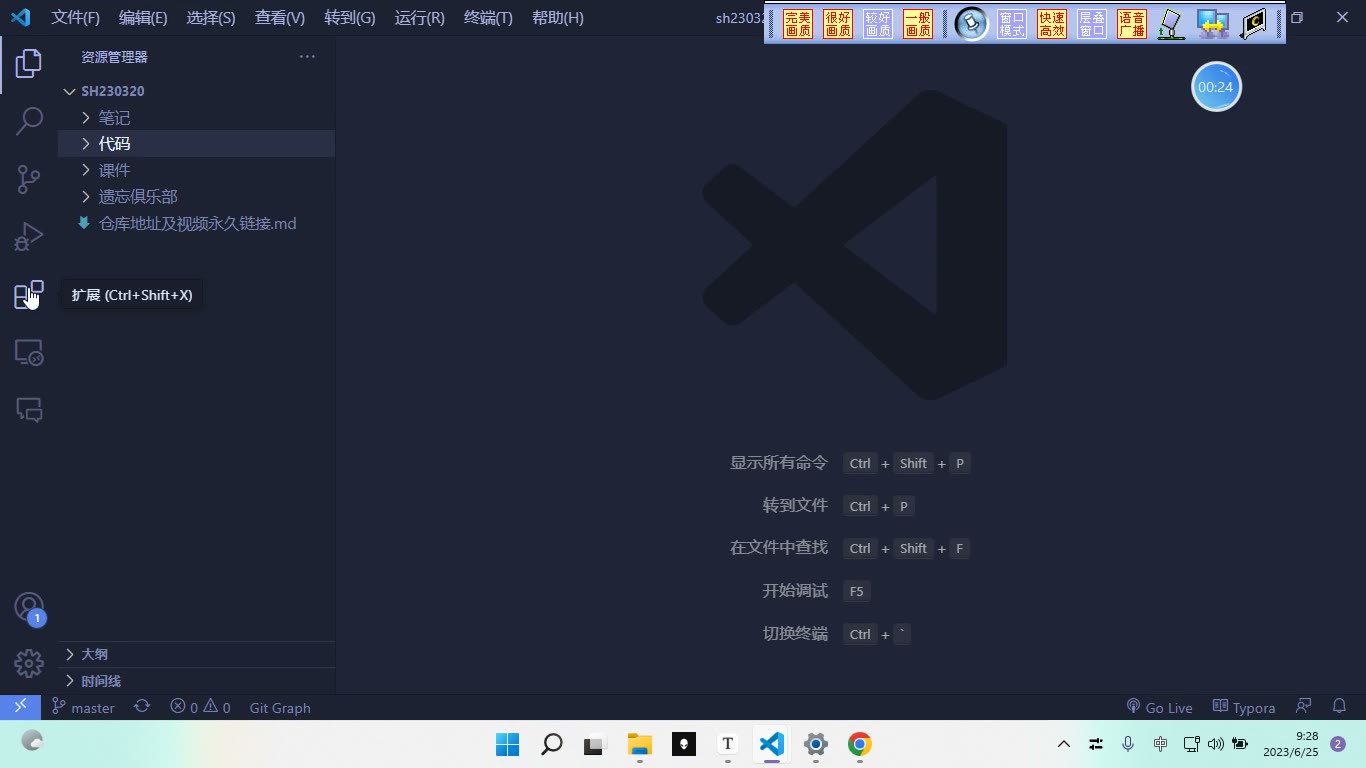Image resolution: width=1366 pixels, height=768 pixels.
Task: Open the 终端(T) menu
Action: pyautogui.click(x=488, y=18)
